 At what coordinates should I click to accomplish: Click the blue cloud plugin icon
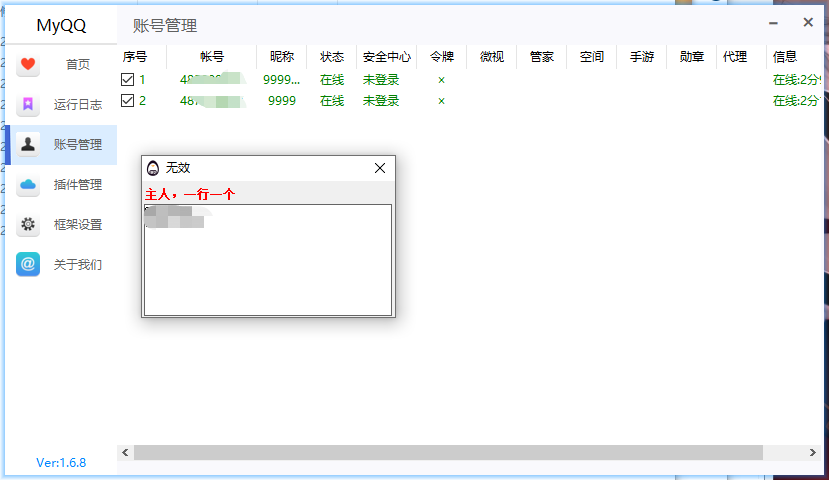point(28,184)
